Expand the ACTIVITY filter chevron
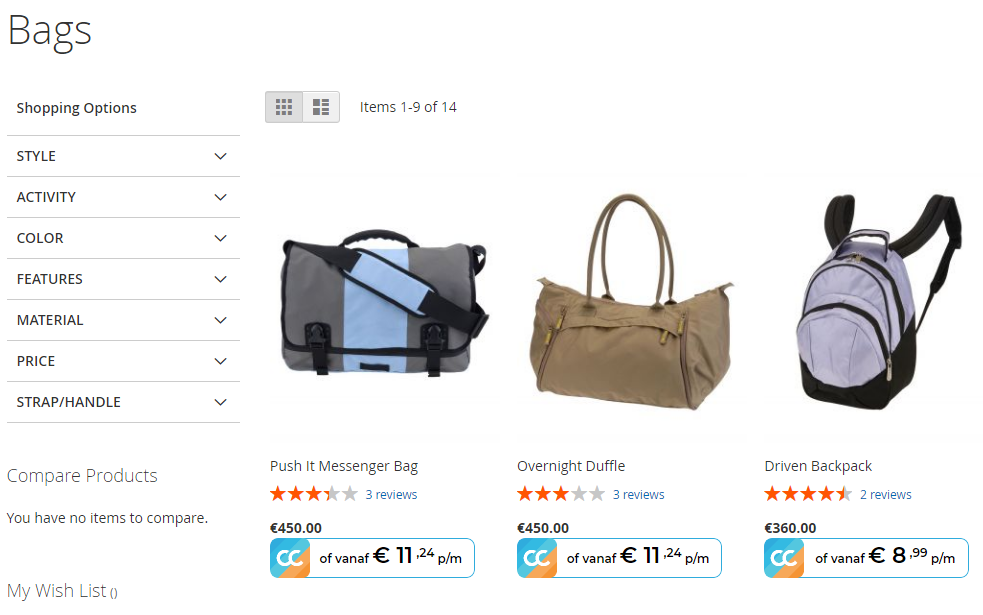The width and height of the screenshot is (983, 615). pyautogui.click(x=220, y=197)
